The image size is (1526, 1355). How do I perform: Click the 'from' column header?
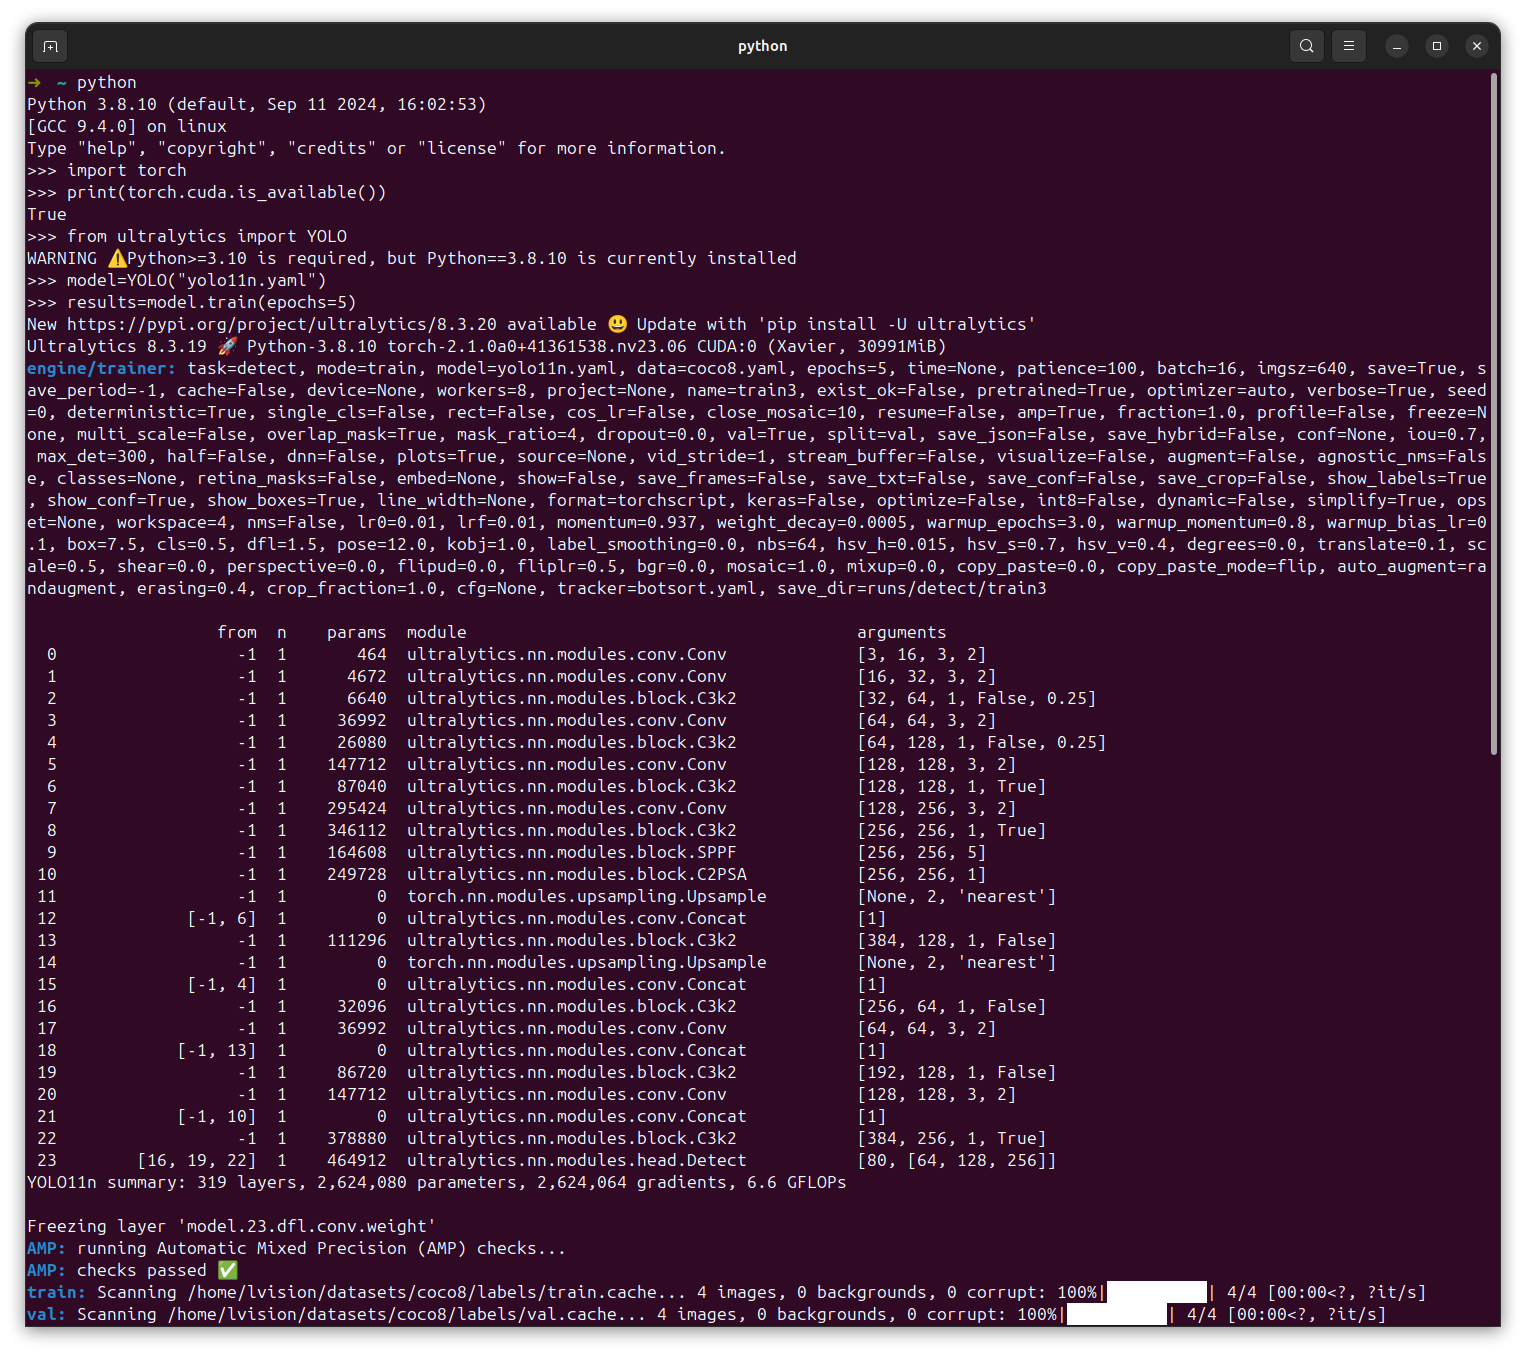pyautogui.click(x=237, y=632)
